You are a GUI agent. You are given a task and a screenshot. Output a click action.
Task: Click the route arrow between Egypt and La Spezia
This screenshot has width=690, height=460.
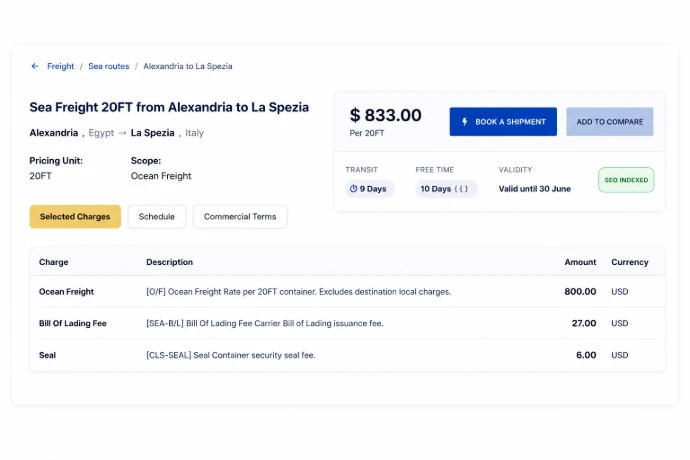(122, 133)
